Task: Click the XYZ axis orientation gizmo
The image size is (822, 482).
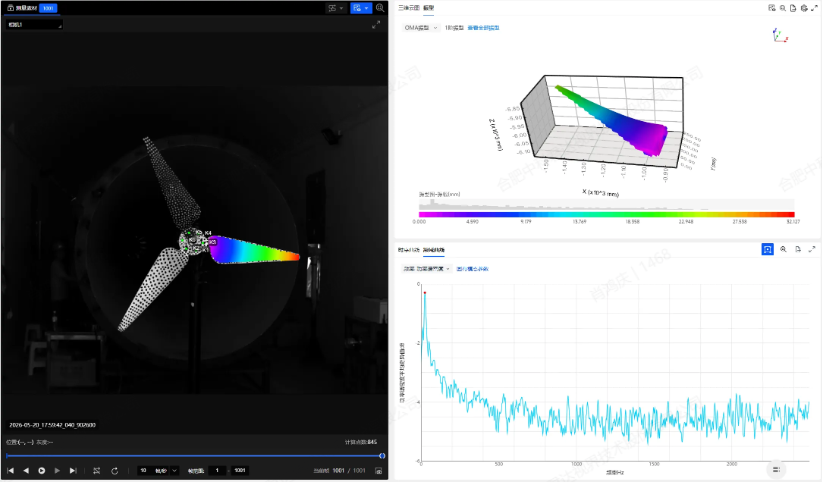Action: tap(780, 36)
